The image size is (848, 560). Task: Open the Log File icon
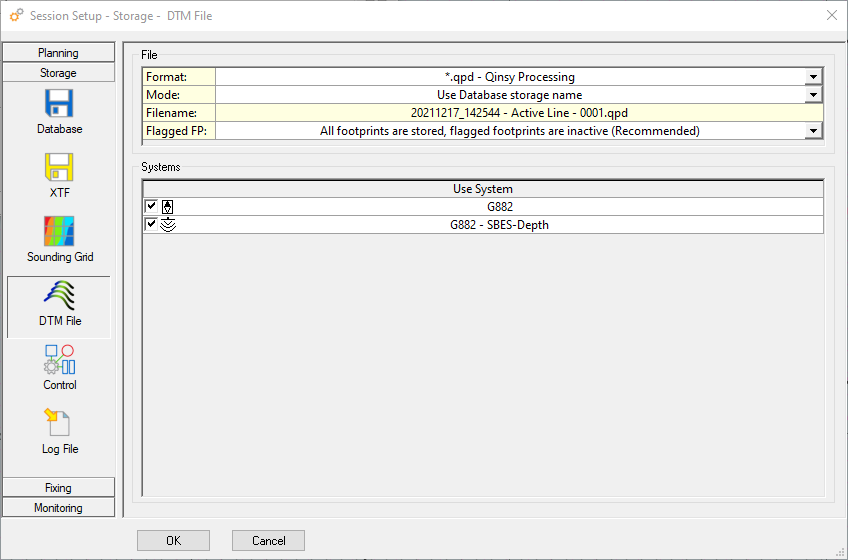pos(57,423)
